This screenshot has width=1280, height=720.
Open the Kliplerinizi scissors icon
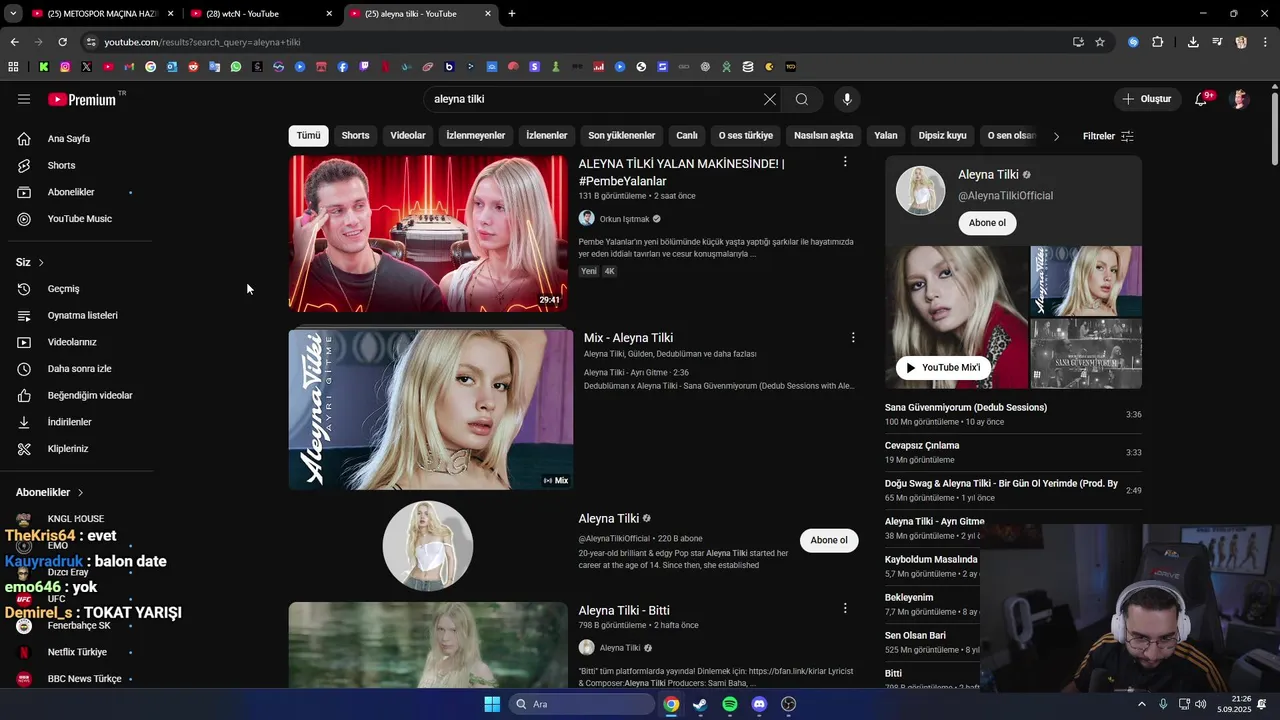click(x=24, y=449)
